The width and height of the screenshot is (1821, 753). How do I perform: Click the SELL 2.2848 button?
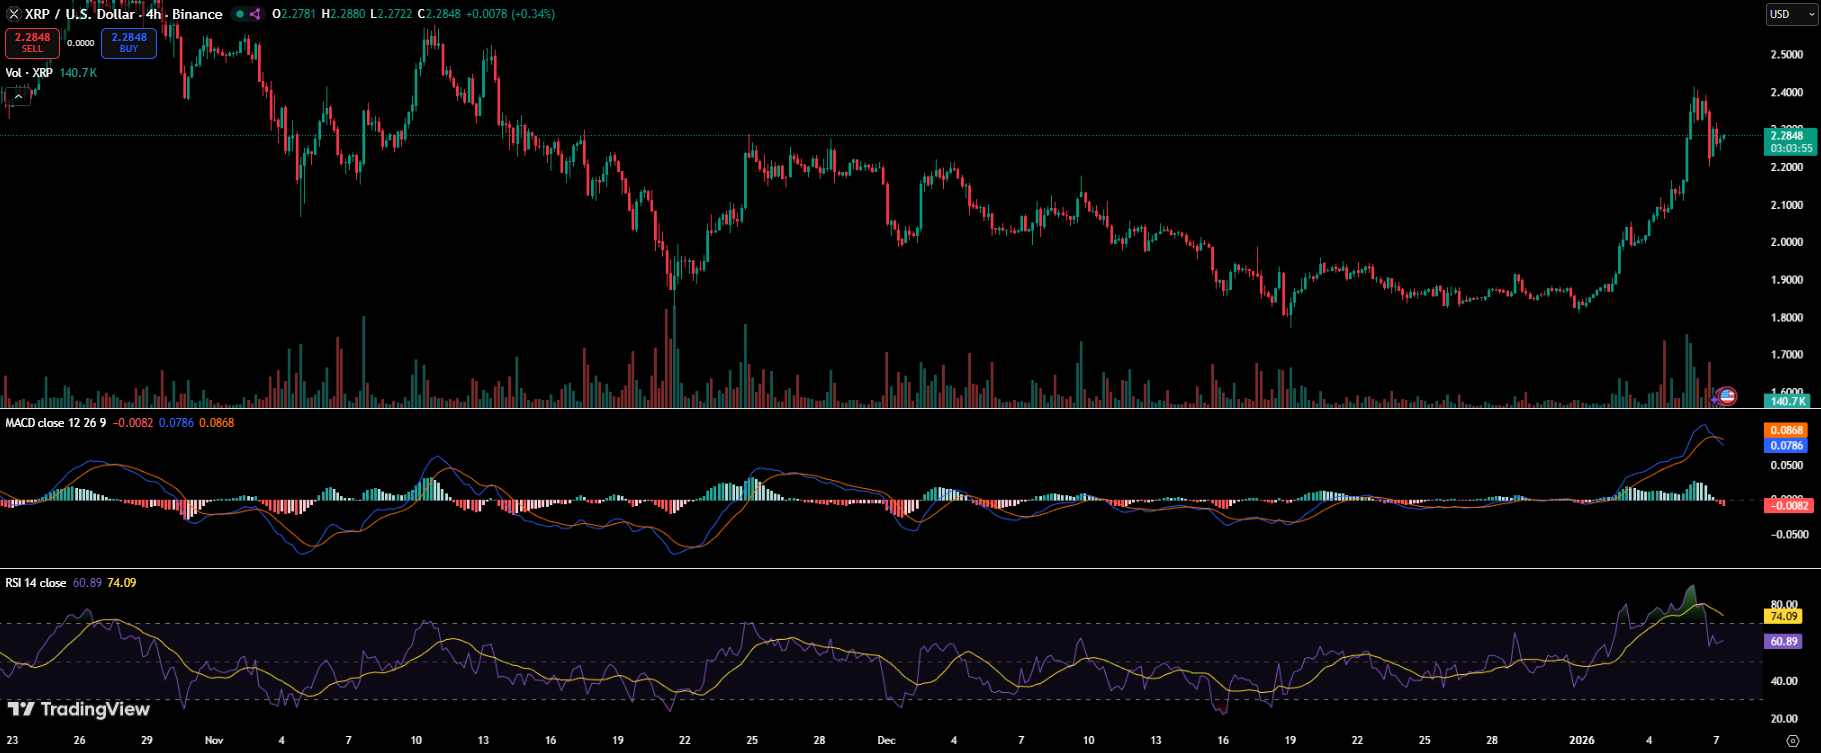point(32,43)
